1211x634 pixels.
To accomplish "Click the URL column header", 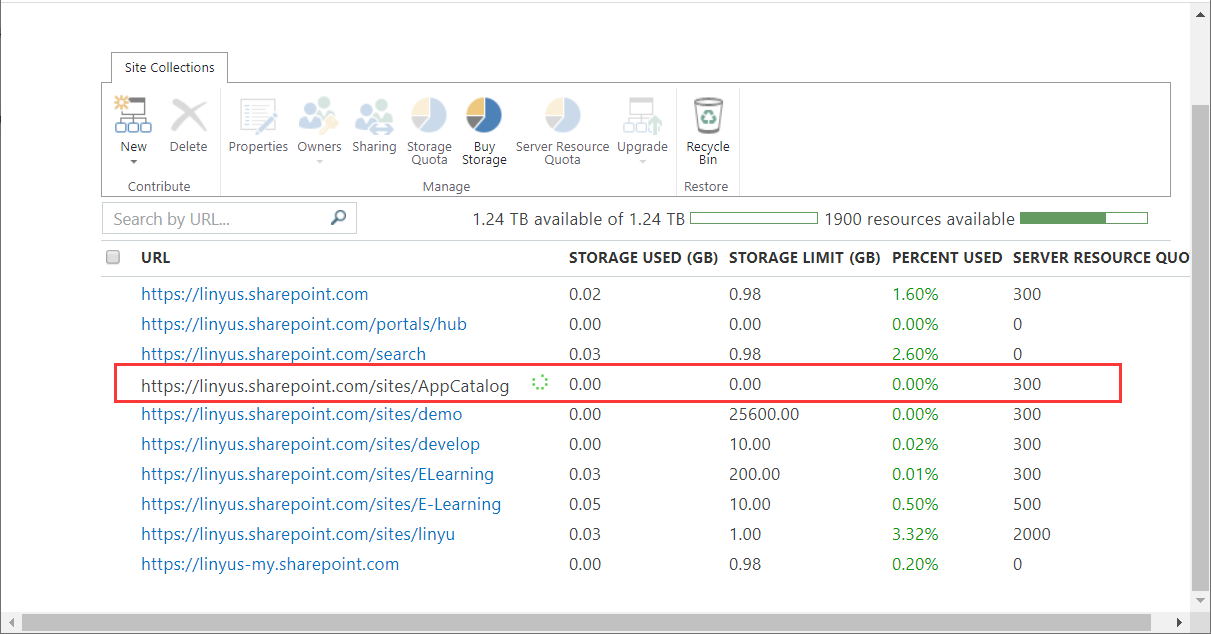I will [x=156, y=257].
